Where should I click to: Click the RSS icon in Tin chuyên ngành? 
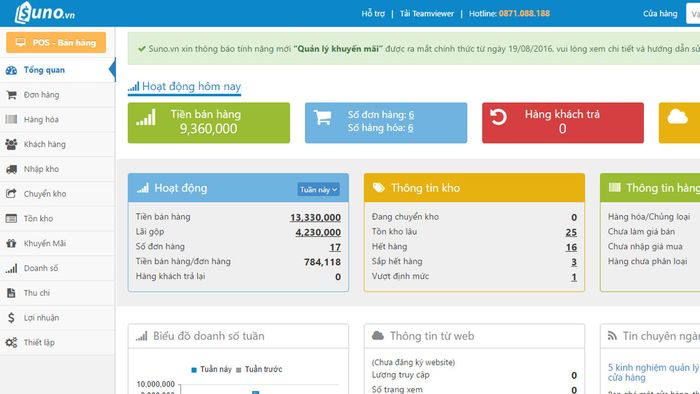(612, 336)
